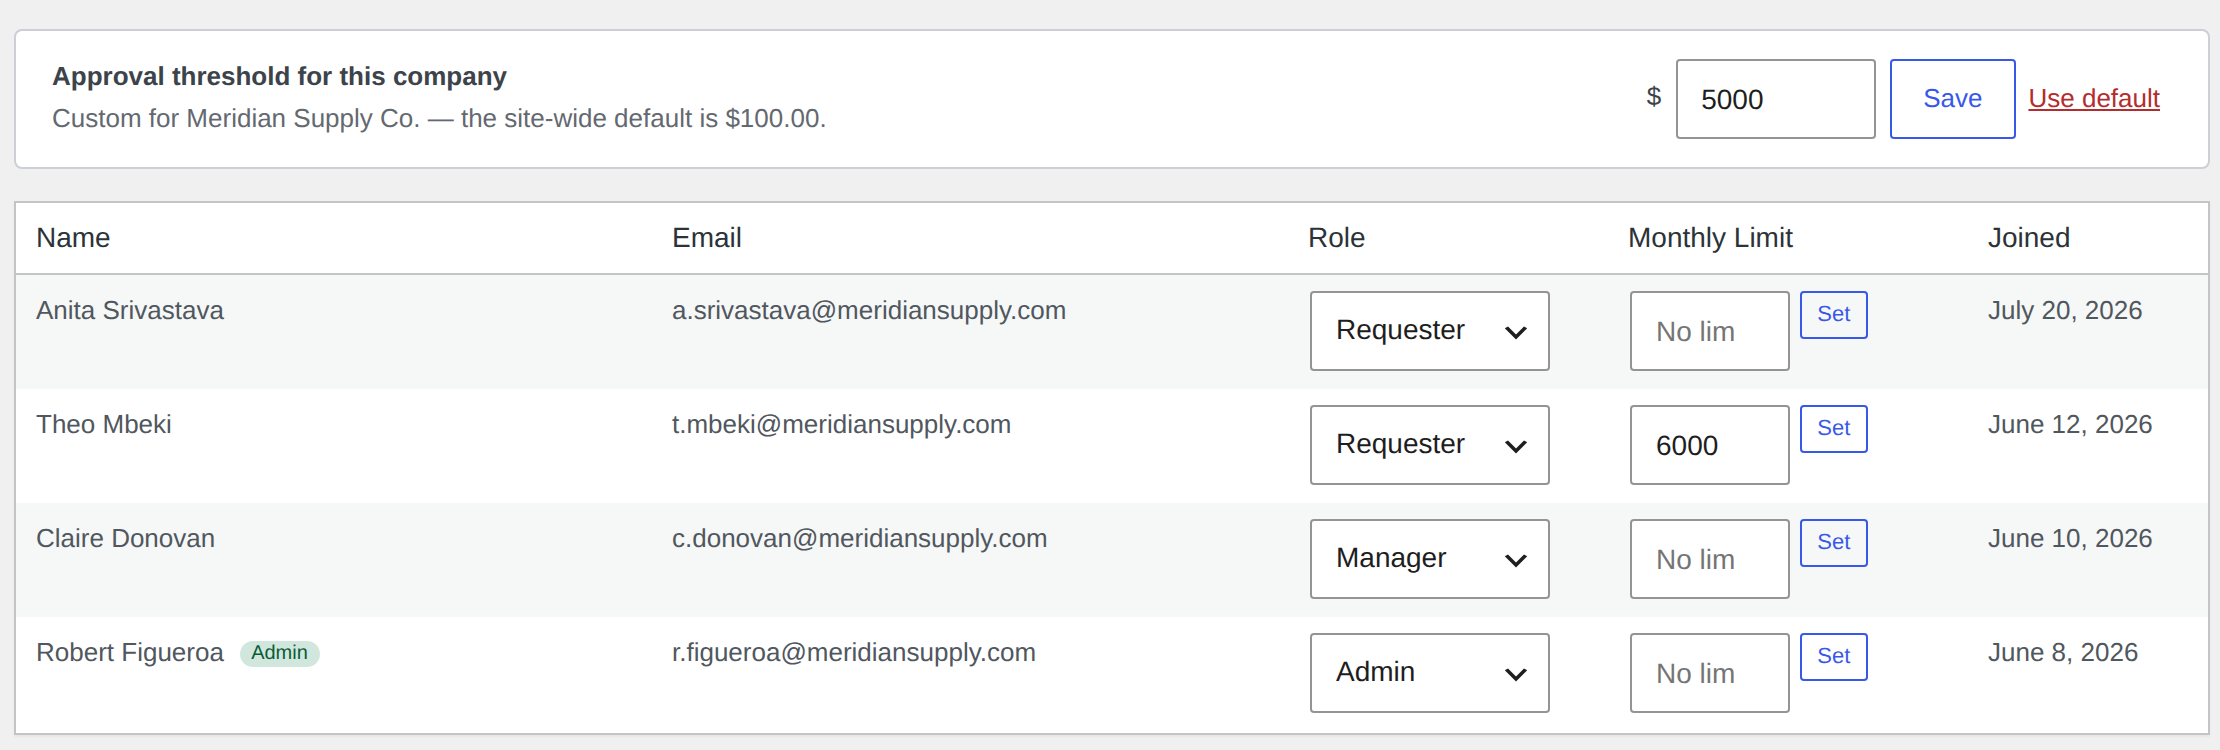The image size is (2220, 750).
Task: Click the joined date June 8, 2026
Action: tap(2063, 653)
